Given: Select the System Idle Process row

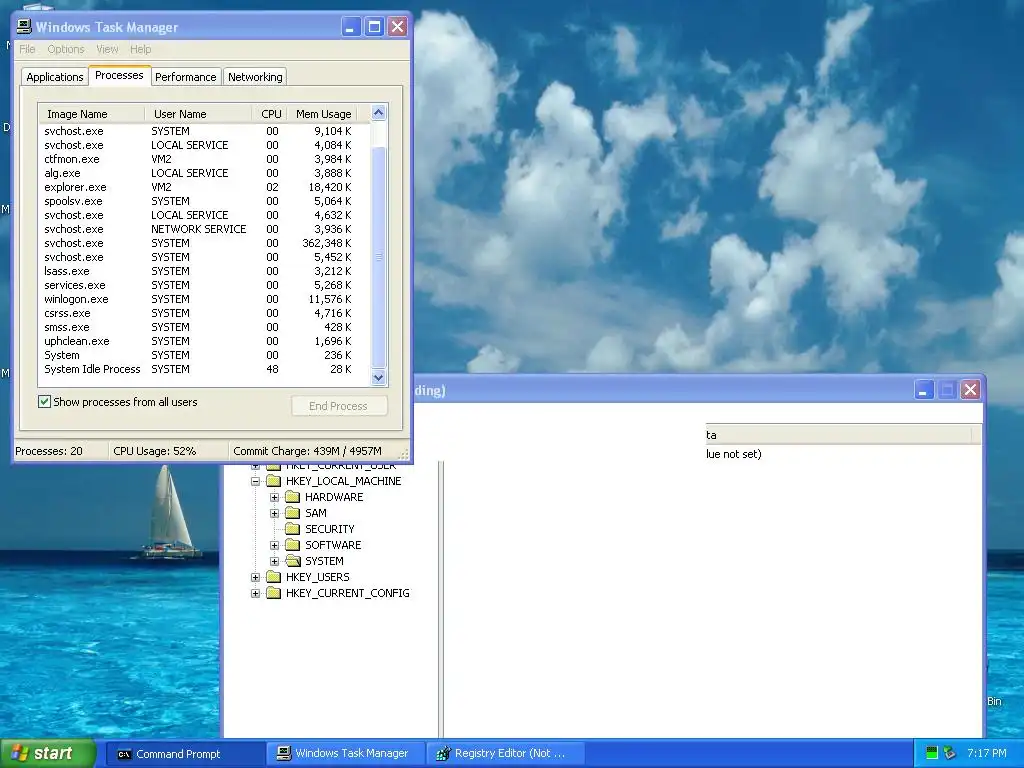Looking at the screenshot, I should tap(204, 370).
